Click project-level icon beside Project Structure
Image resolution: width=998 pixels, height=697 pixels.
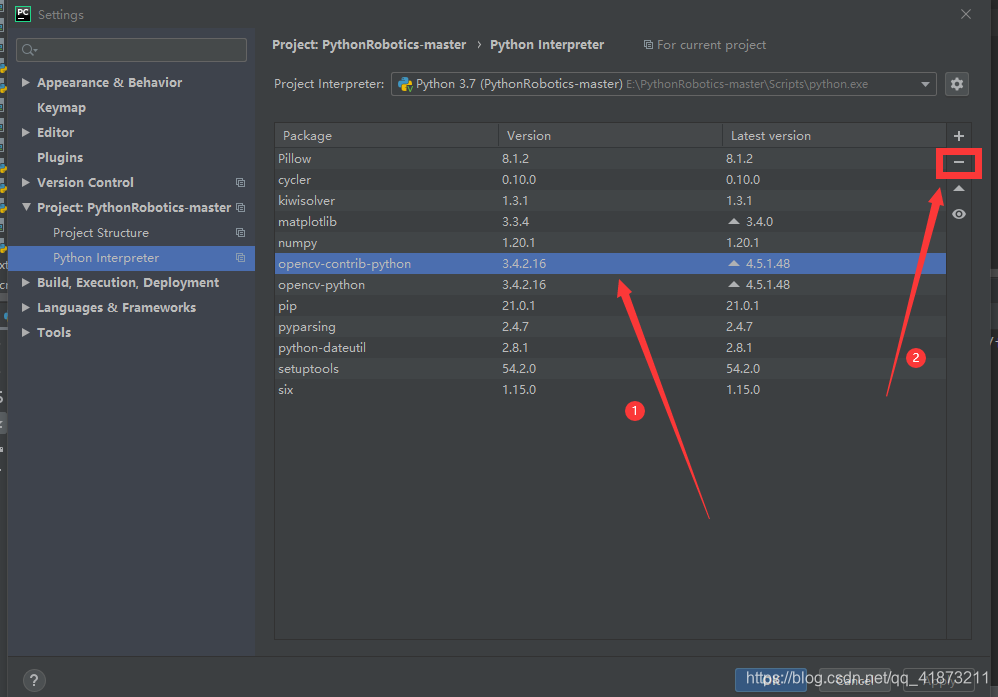pyautogui.click(x=240, y=232)
